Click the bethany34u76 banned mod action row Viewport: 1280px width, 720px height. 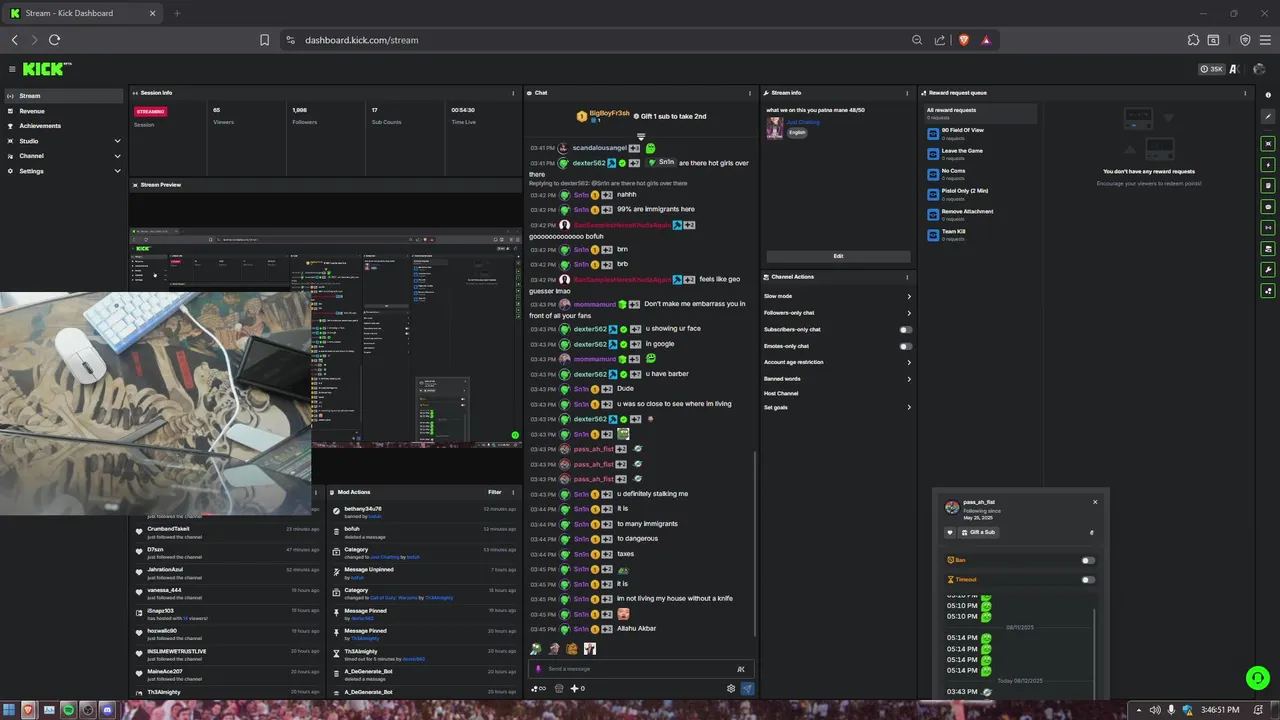(424, 512)
